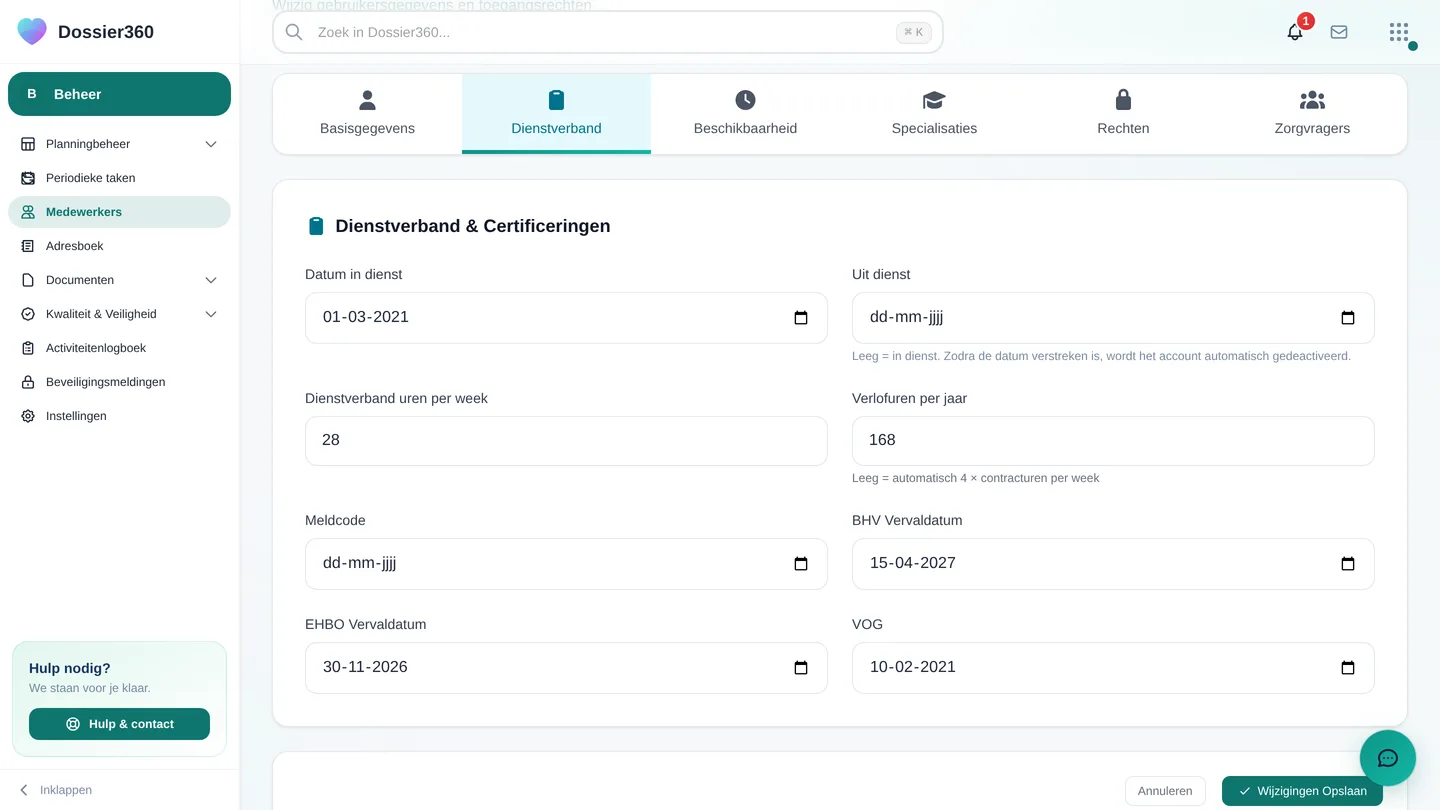Select the Dienstverband tab

tap(556, 114)
